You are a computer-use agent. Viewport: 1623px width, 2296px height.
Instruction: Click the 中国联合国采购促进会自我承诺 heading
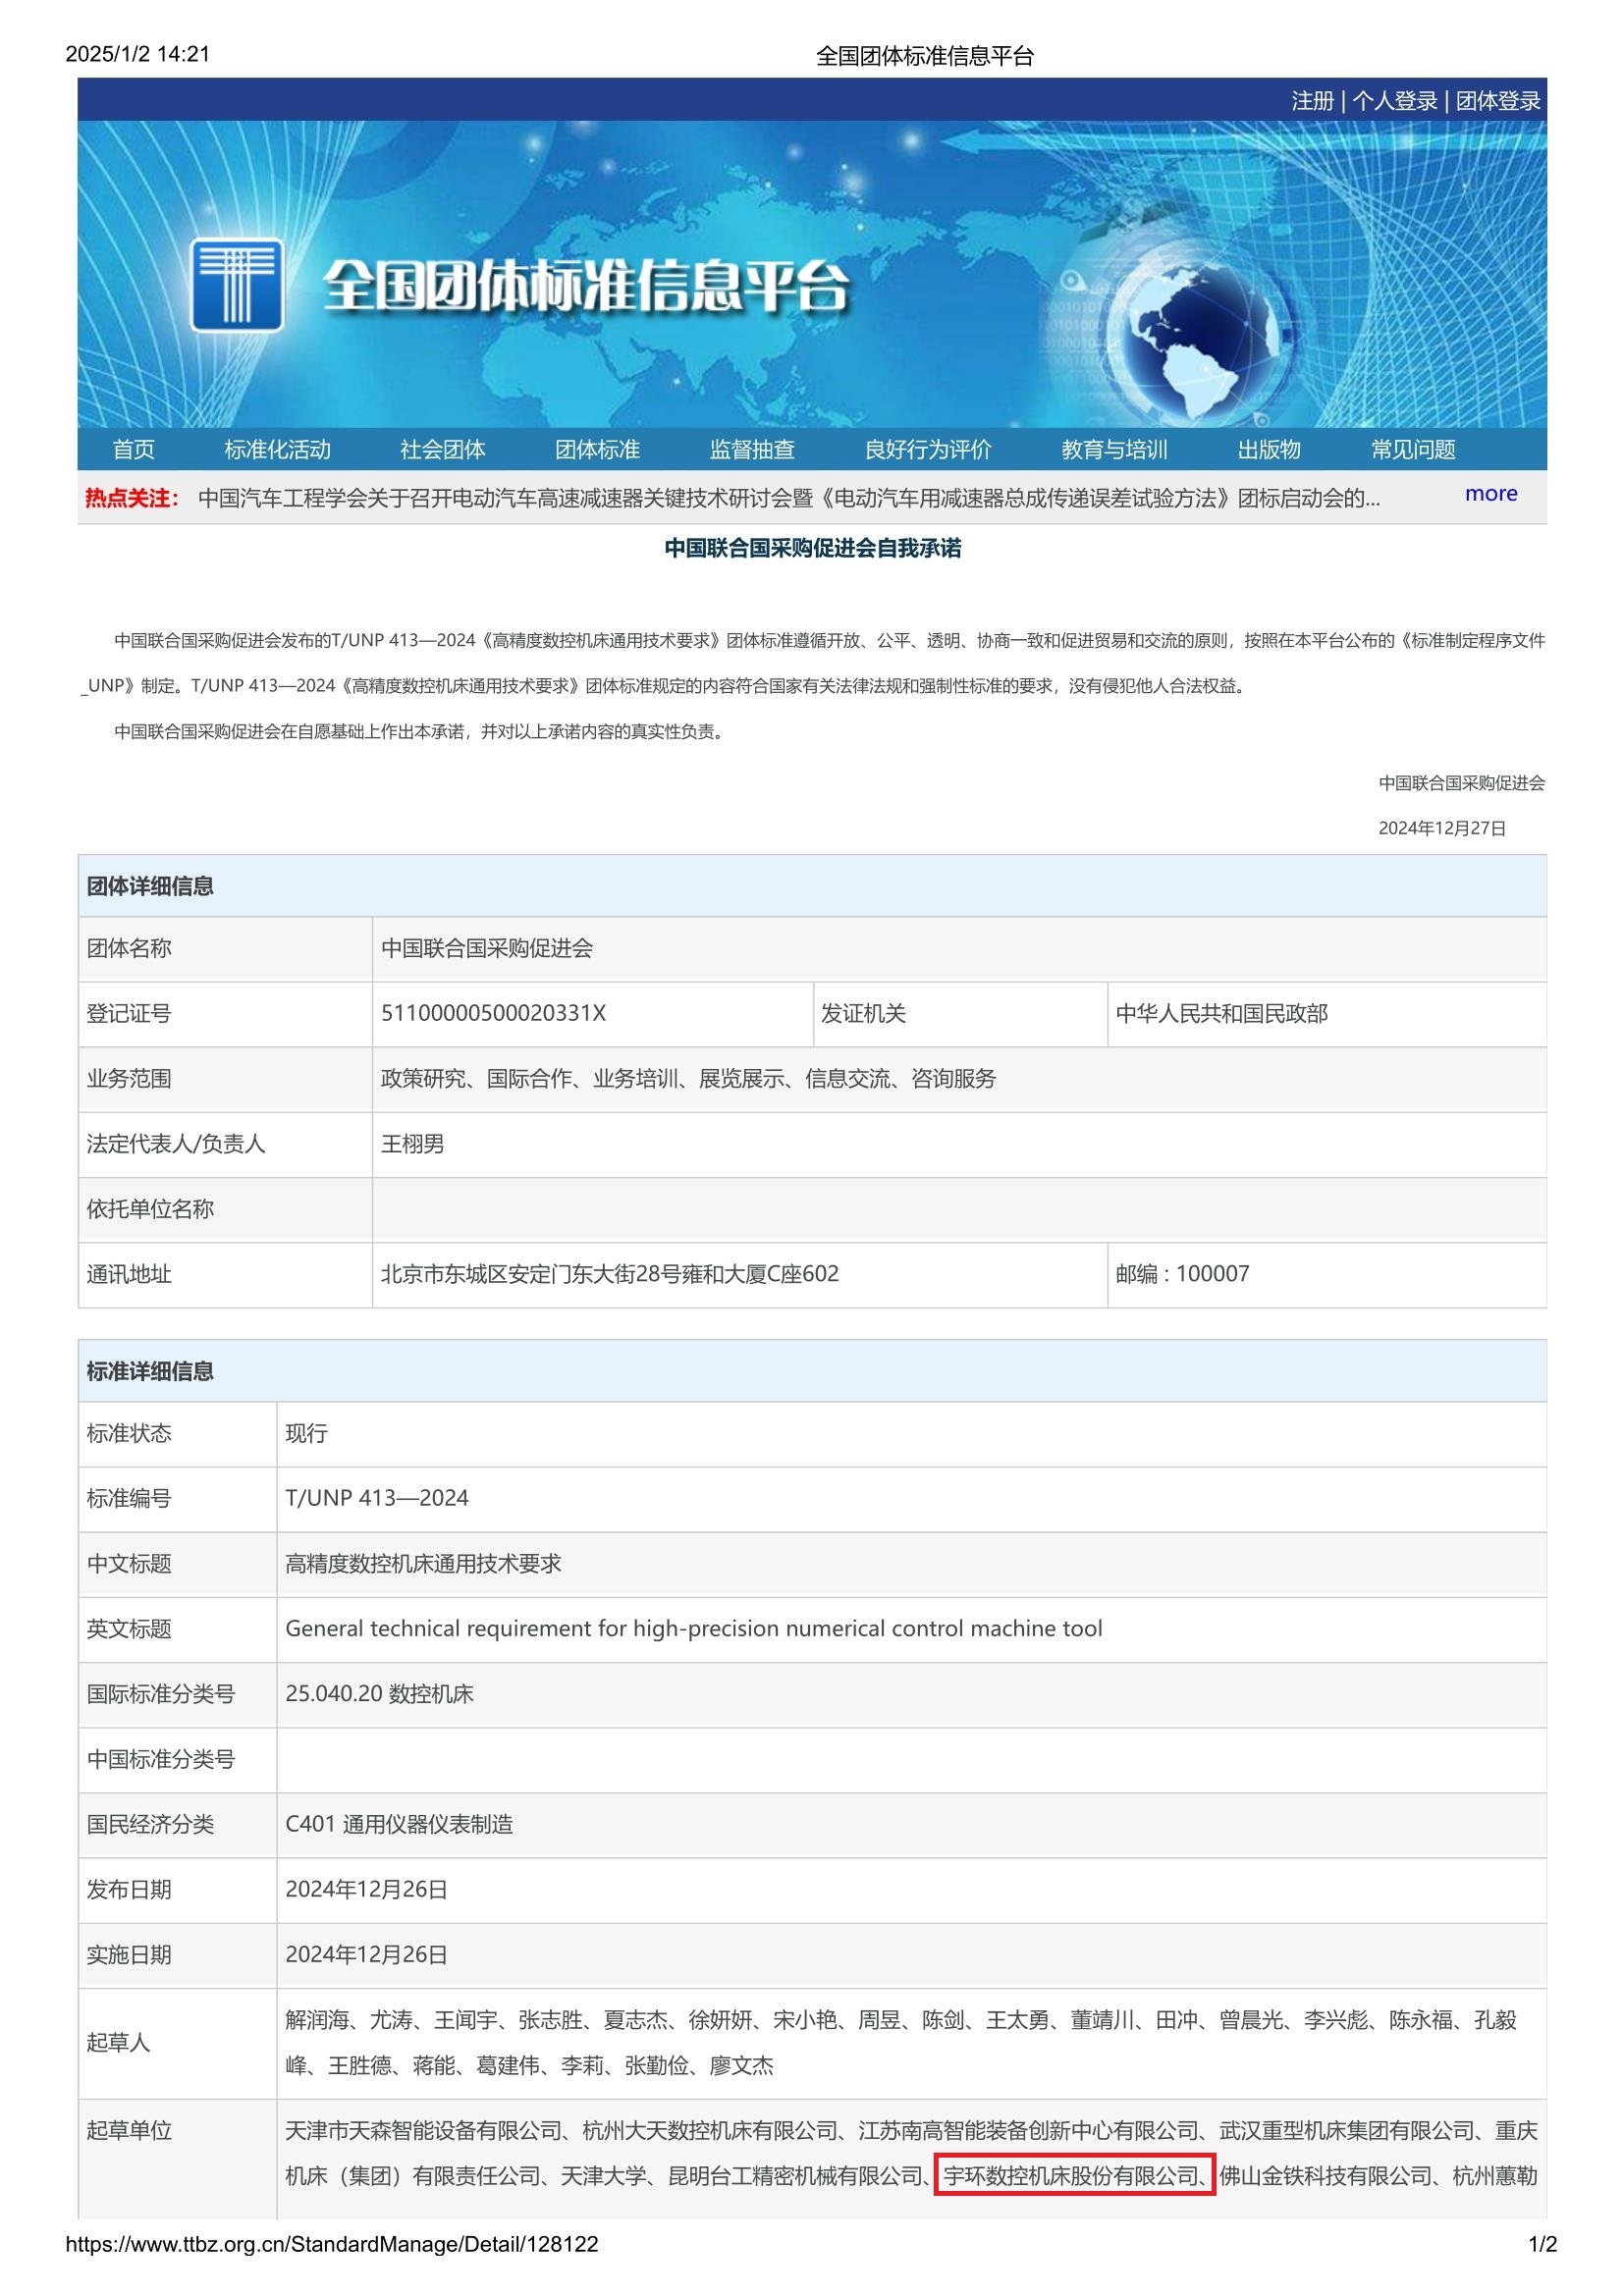click(813, 548)
